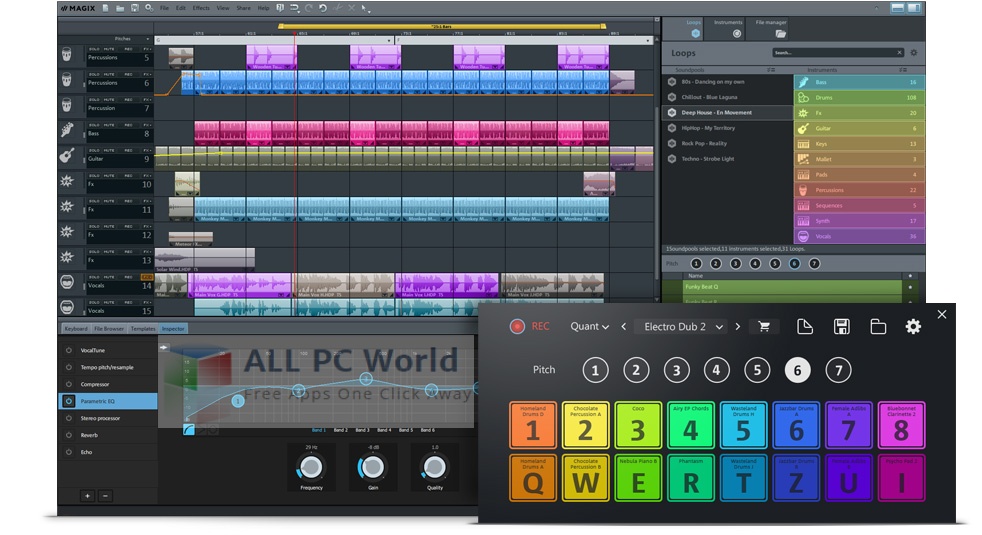The image size is (982, 535).
Task: Trigger the orange pad labeled 1
Action: pos(533,425)
